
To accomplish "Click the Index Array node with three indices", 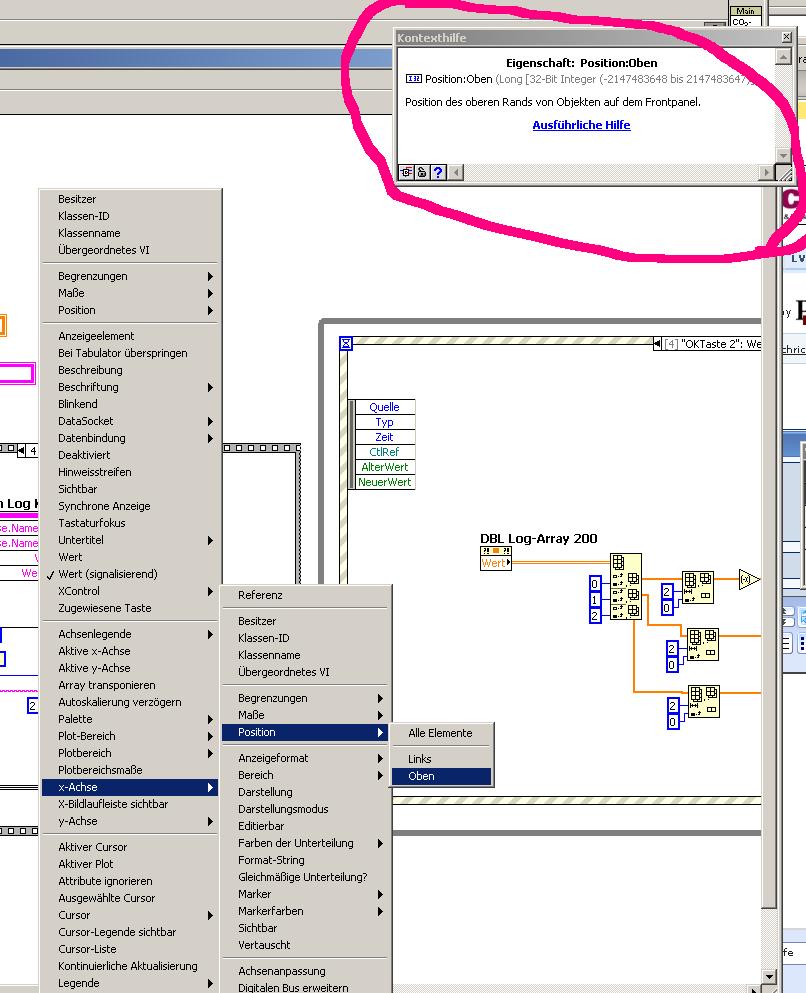I will click(x=625, y=587).
